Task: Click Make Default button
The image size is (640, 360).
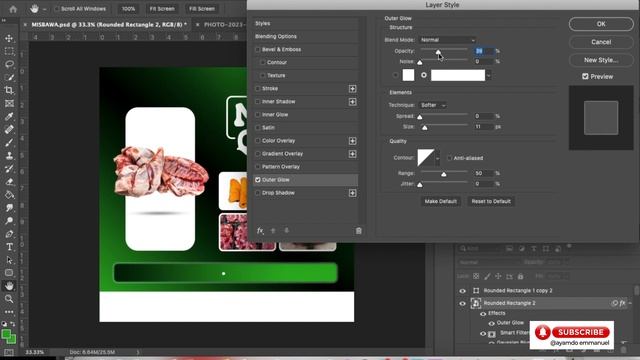Action: (x=440, y=201)
